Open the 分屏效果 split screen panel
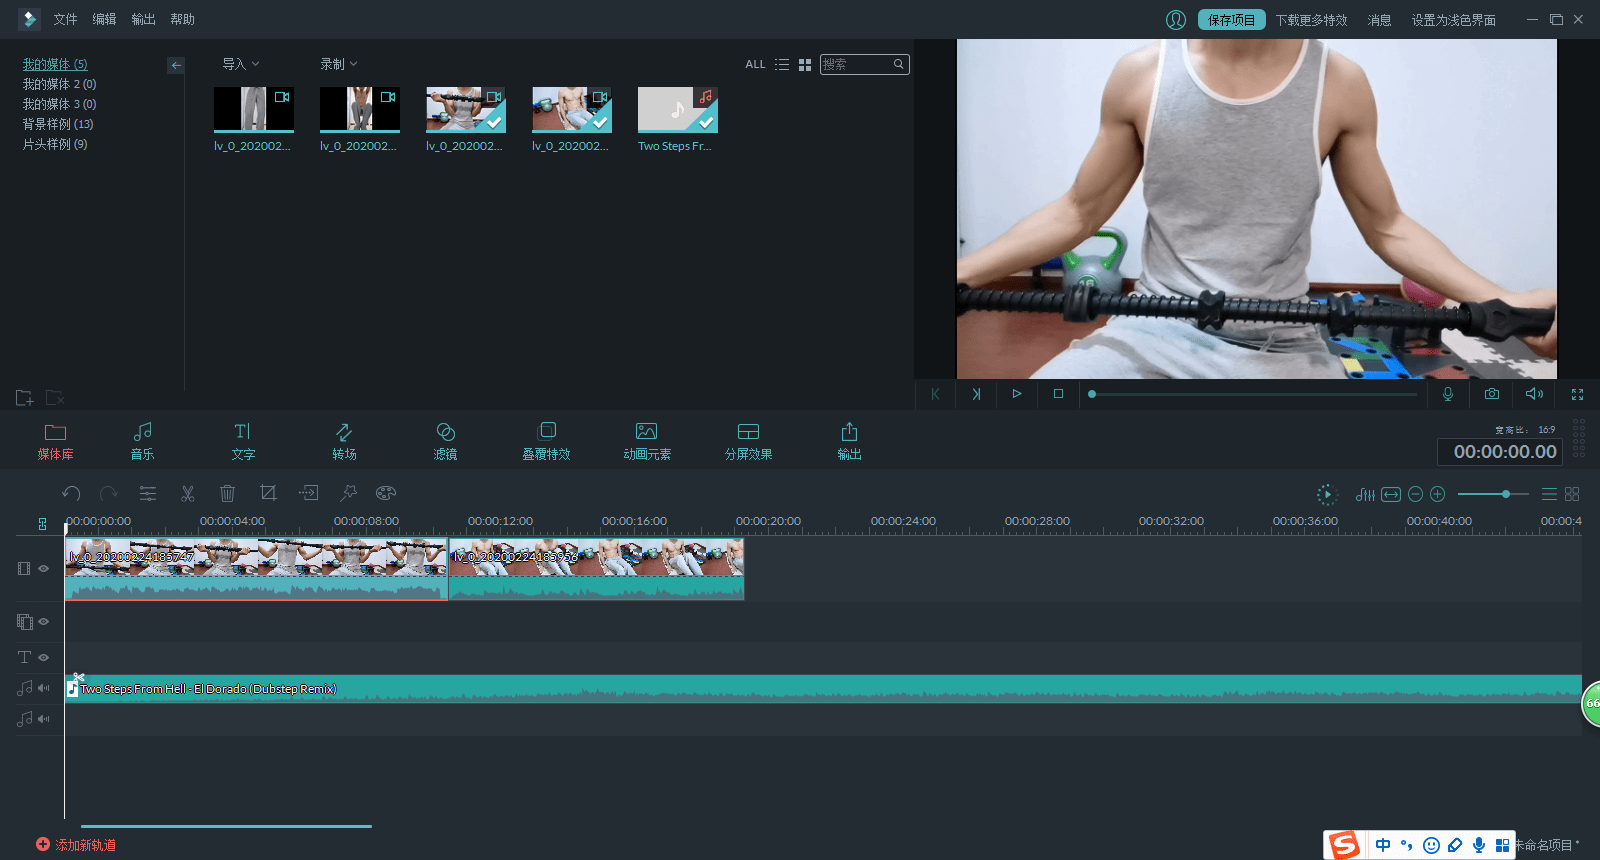Image resolution: width=1600 pixels, height=860 pixels. tap(748, 441)
